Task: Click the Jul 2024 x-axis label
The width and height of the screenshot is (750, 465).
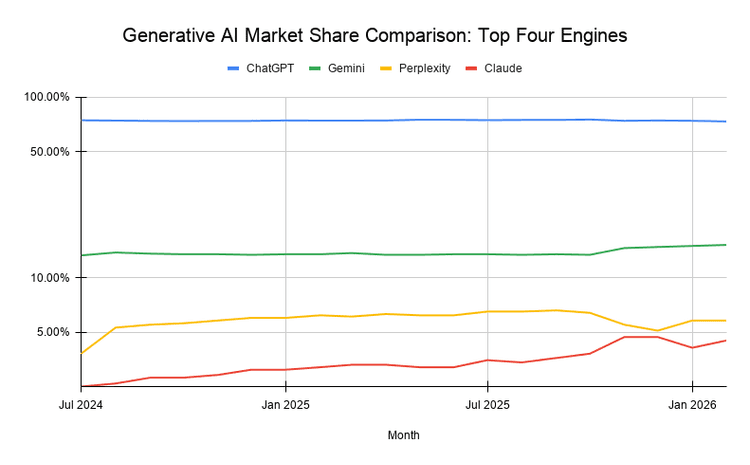Action: click(81, 405)
